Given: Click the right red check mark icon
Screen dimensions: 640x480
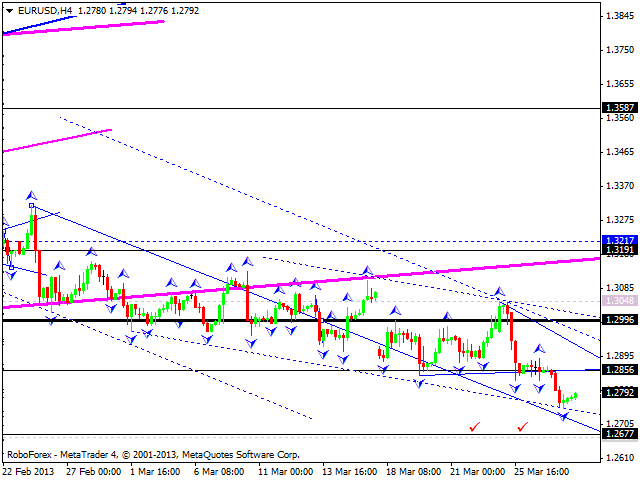Looking at the screenshot, I should pyautogui.click(x=523, y=426).
